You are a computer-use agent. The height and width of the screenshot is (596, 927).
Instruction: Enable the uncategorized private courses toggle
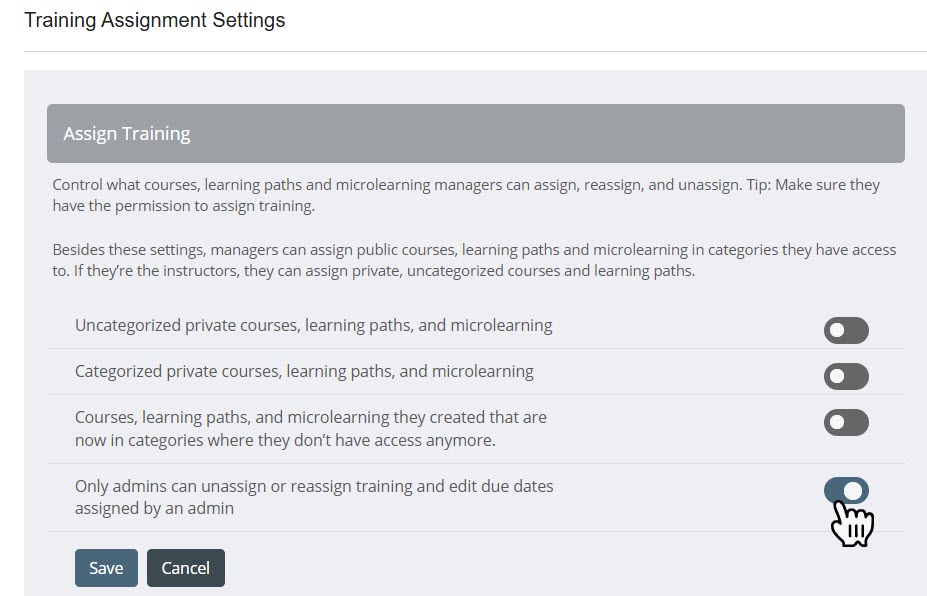[845, 330]
